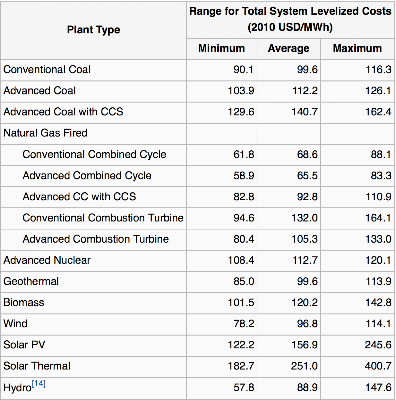The height and width of the screenshot is (400, 396).
Task: Click the Plant Type column header
Action: [93, 30]
